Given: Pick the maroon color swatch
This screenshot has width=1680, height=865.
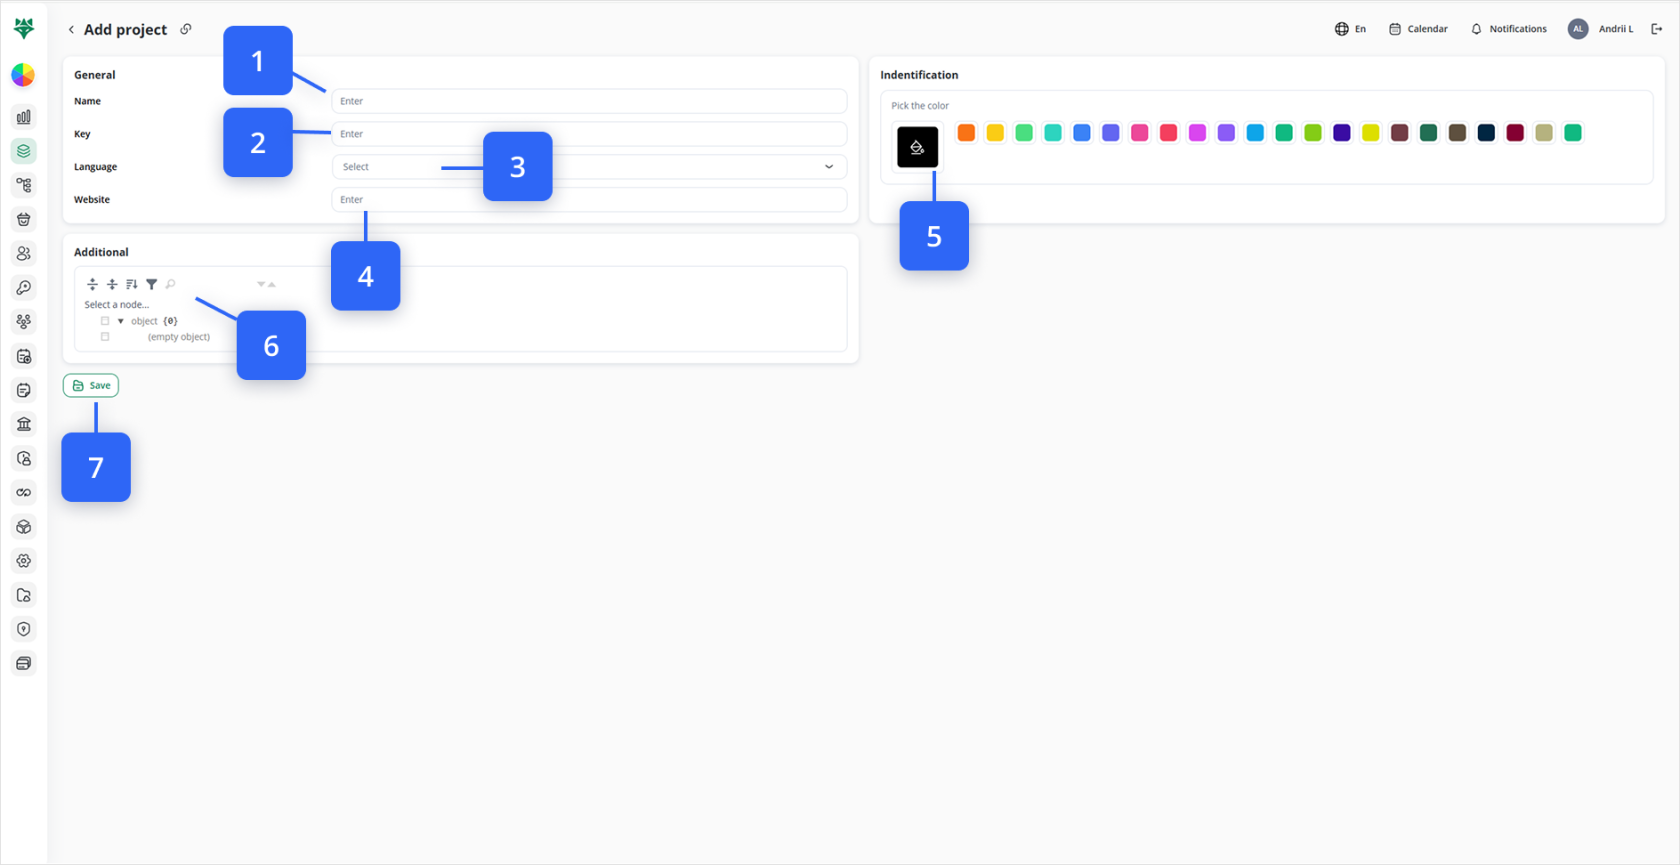Looking at the screenshot, I should (x=1515, y=133).
